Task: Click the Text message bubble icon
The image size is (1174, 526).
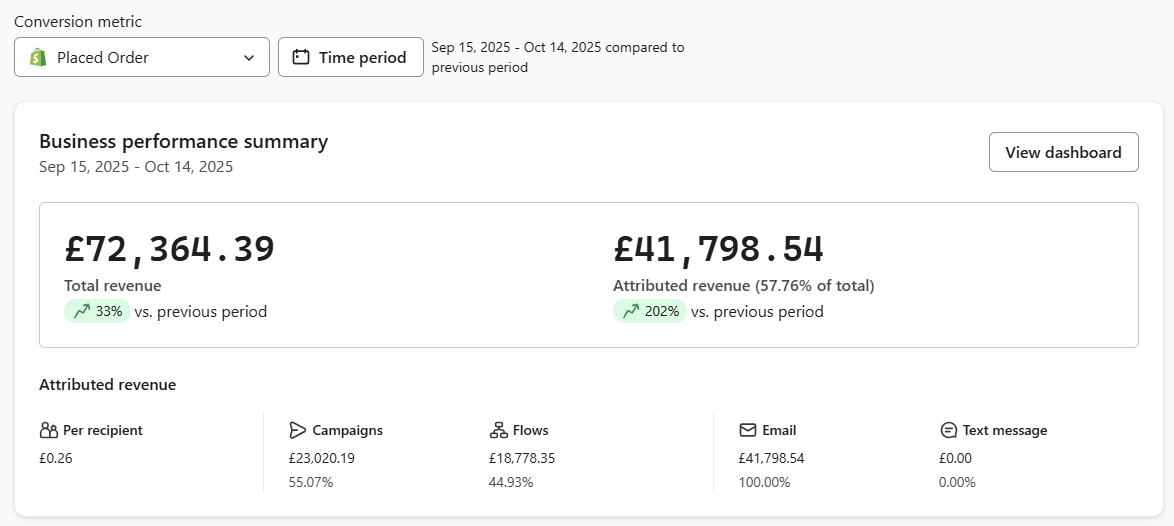Action: [x=949, y=430]
